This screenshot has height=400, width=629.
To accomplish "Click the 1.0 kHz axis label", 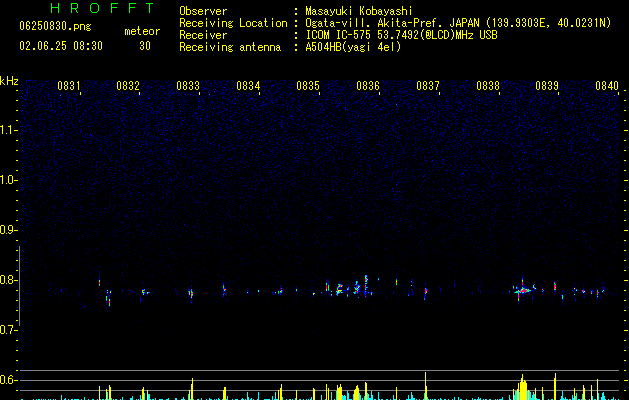I will pyautogui.click(x=9, y=180).
